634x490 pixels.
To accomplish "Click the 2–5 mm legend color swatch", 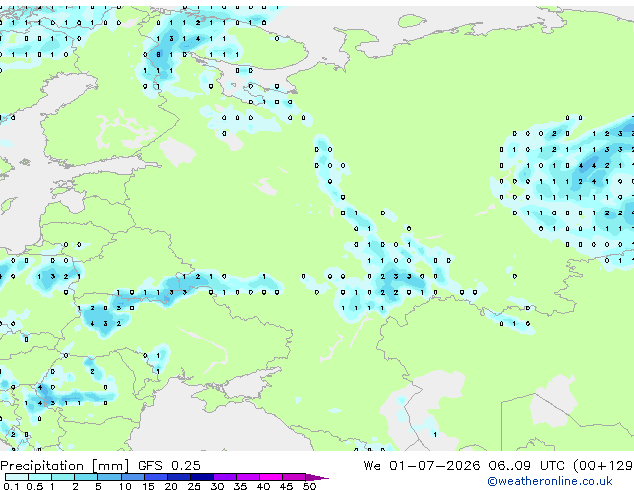I will click(86, 477).
